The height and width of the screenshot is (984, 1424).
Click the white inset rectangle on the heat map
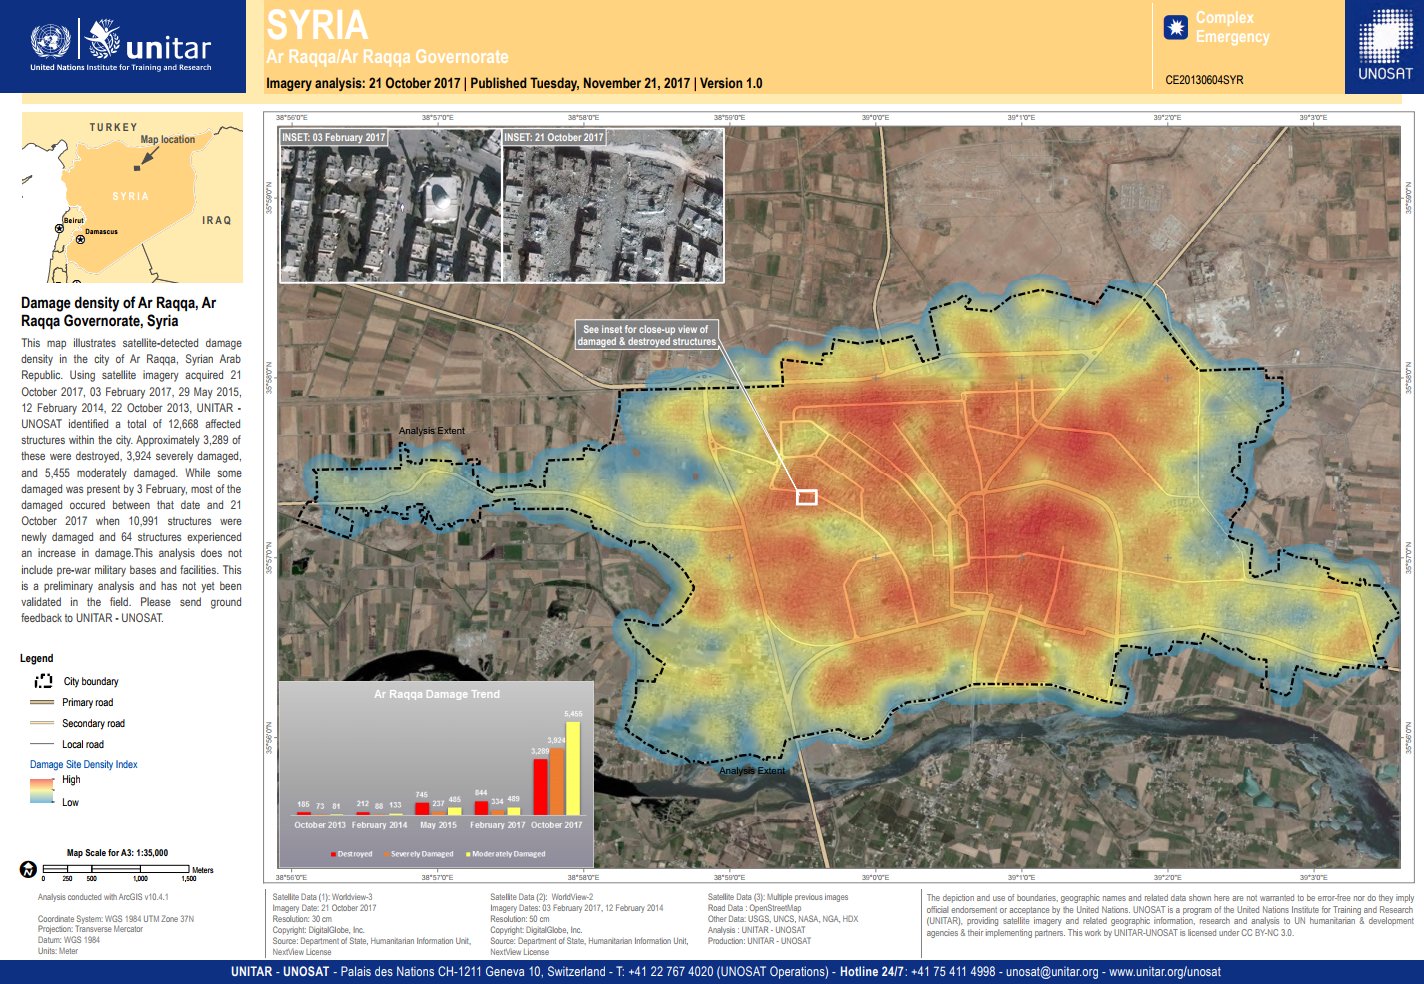[x=806, y=497]
